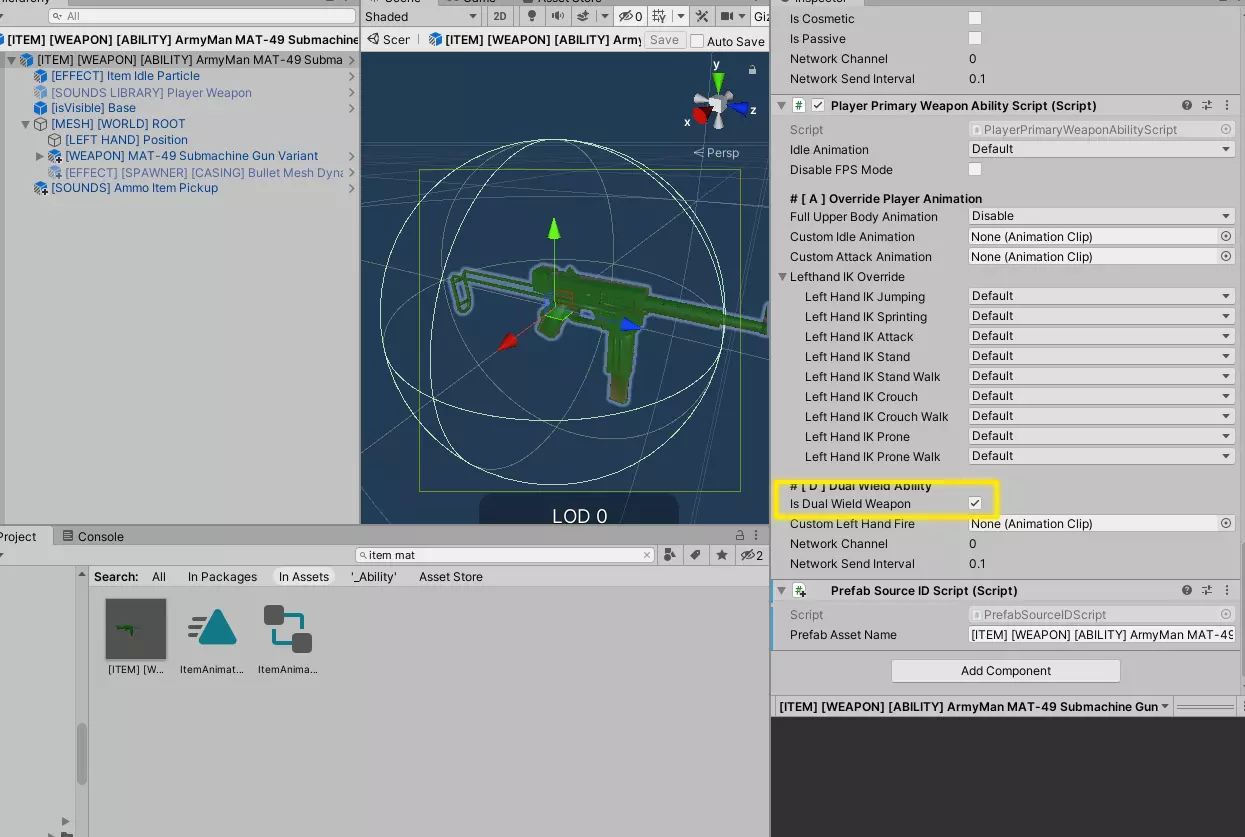
Task: Select the weapon prefab thumbnail in Project
Action: 136,629
